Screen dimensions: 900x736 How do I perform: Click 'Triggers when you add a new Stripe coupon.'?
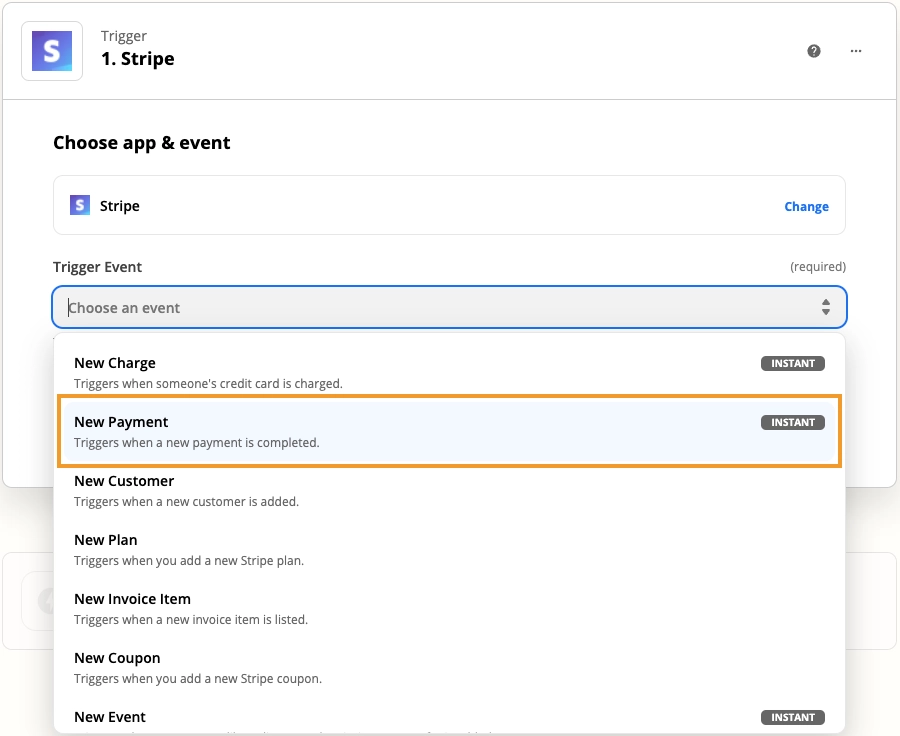[x=198, y=679]
